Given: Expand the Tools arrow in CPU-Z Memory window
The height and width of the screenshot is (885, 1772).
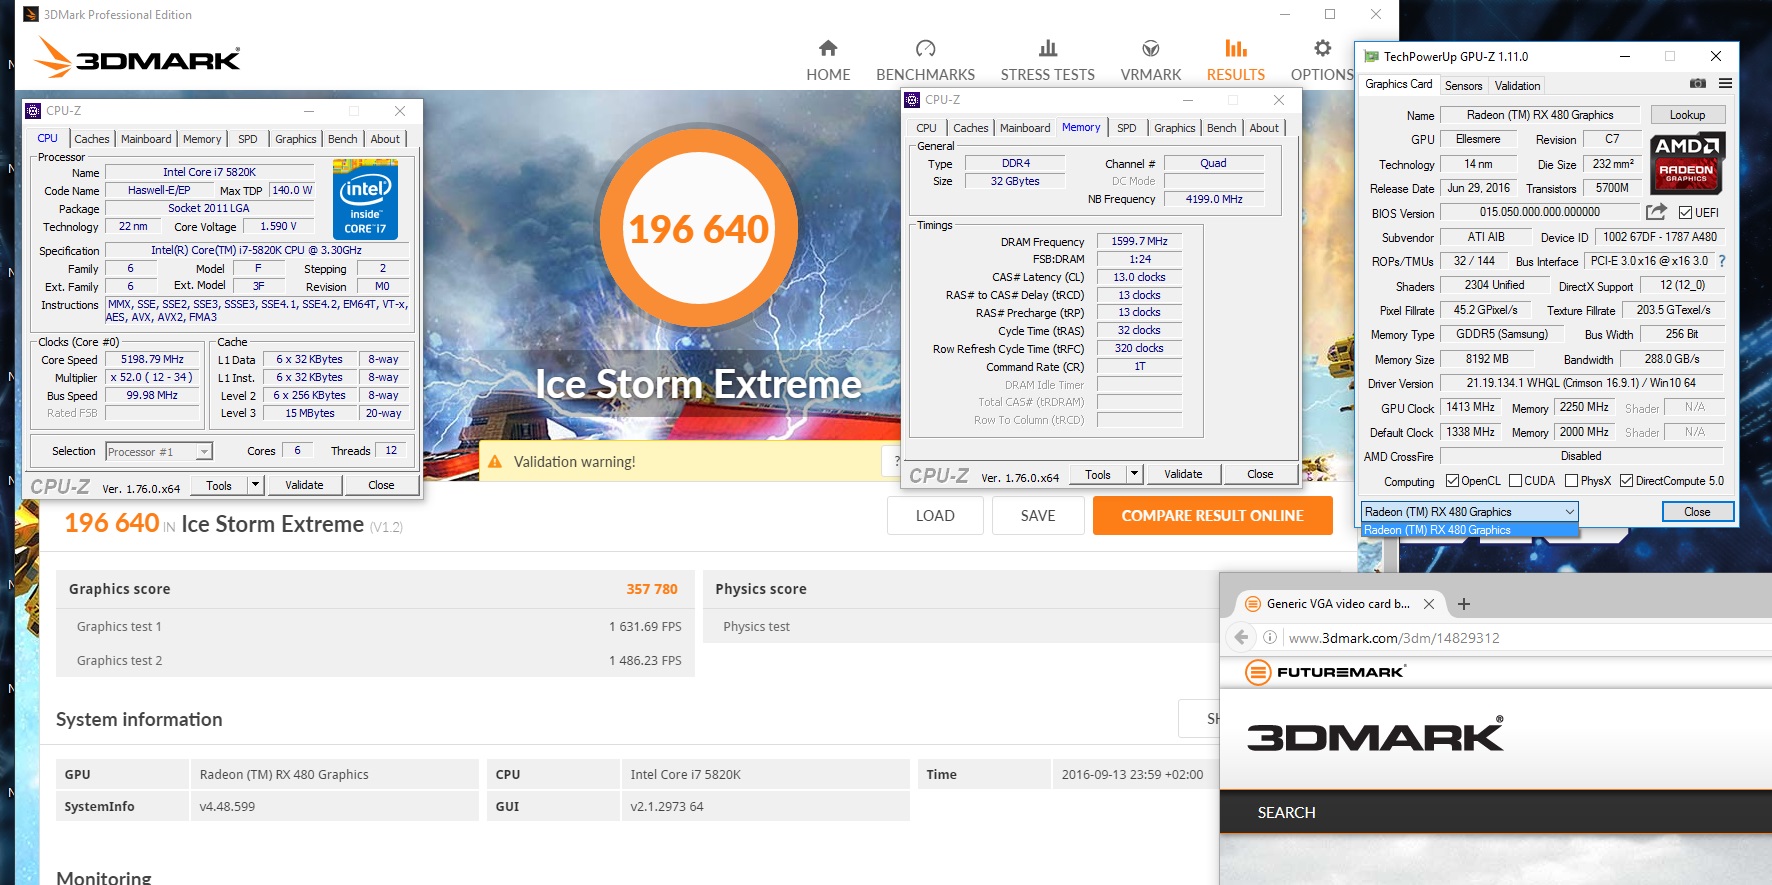Looking at the screenshot, I should [1134, 474].
